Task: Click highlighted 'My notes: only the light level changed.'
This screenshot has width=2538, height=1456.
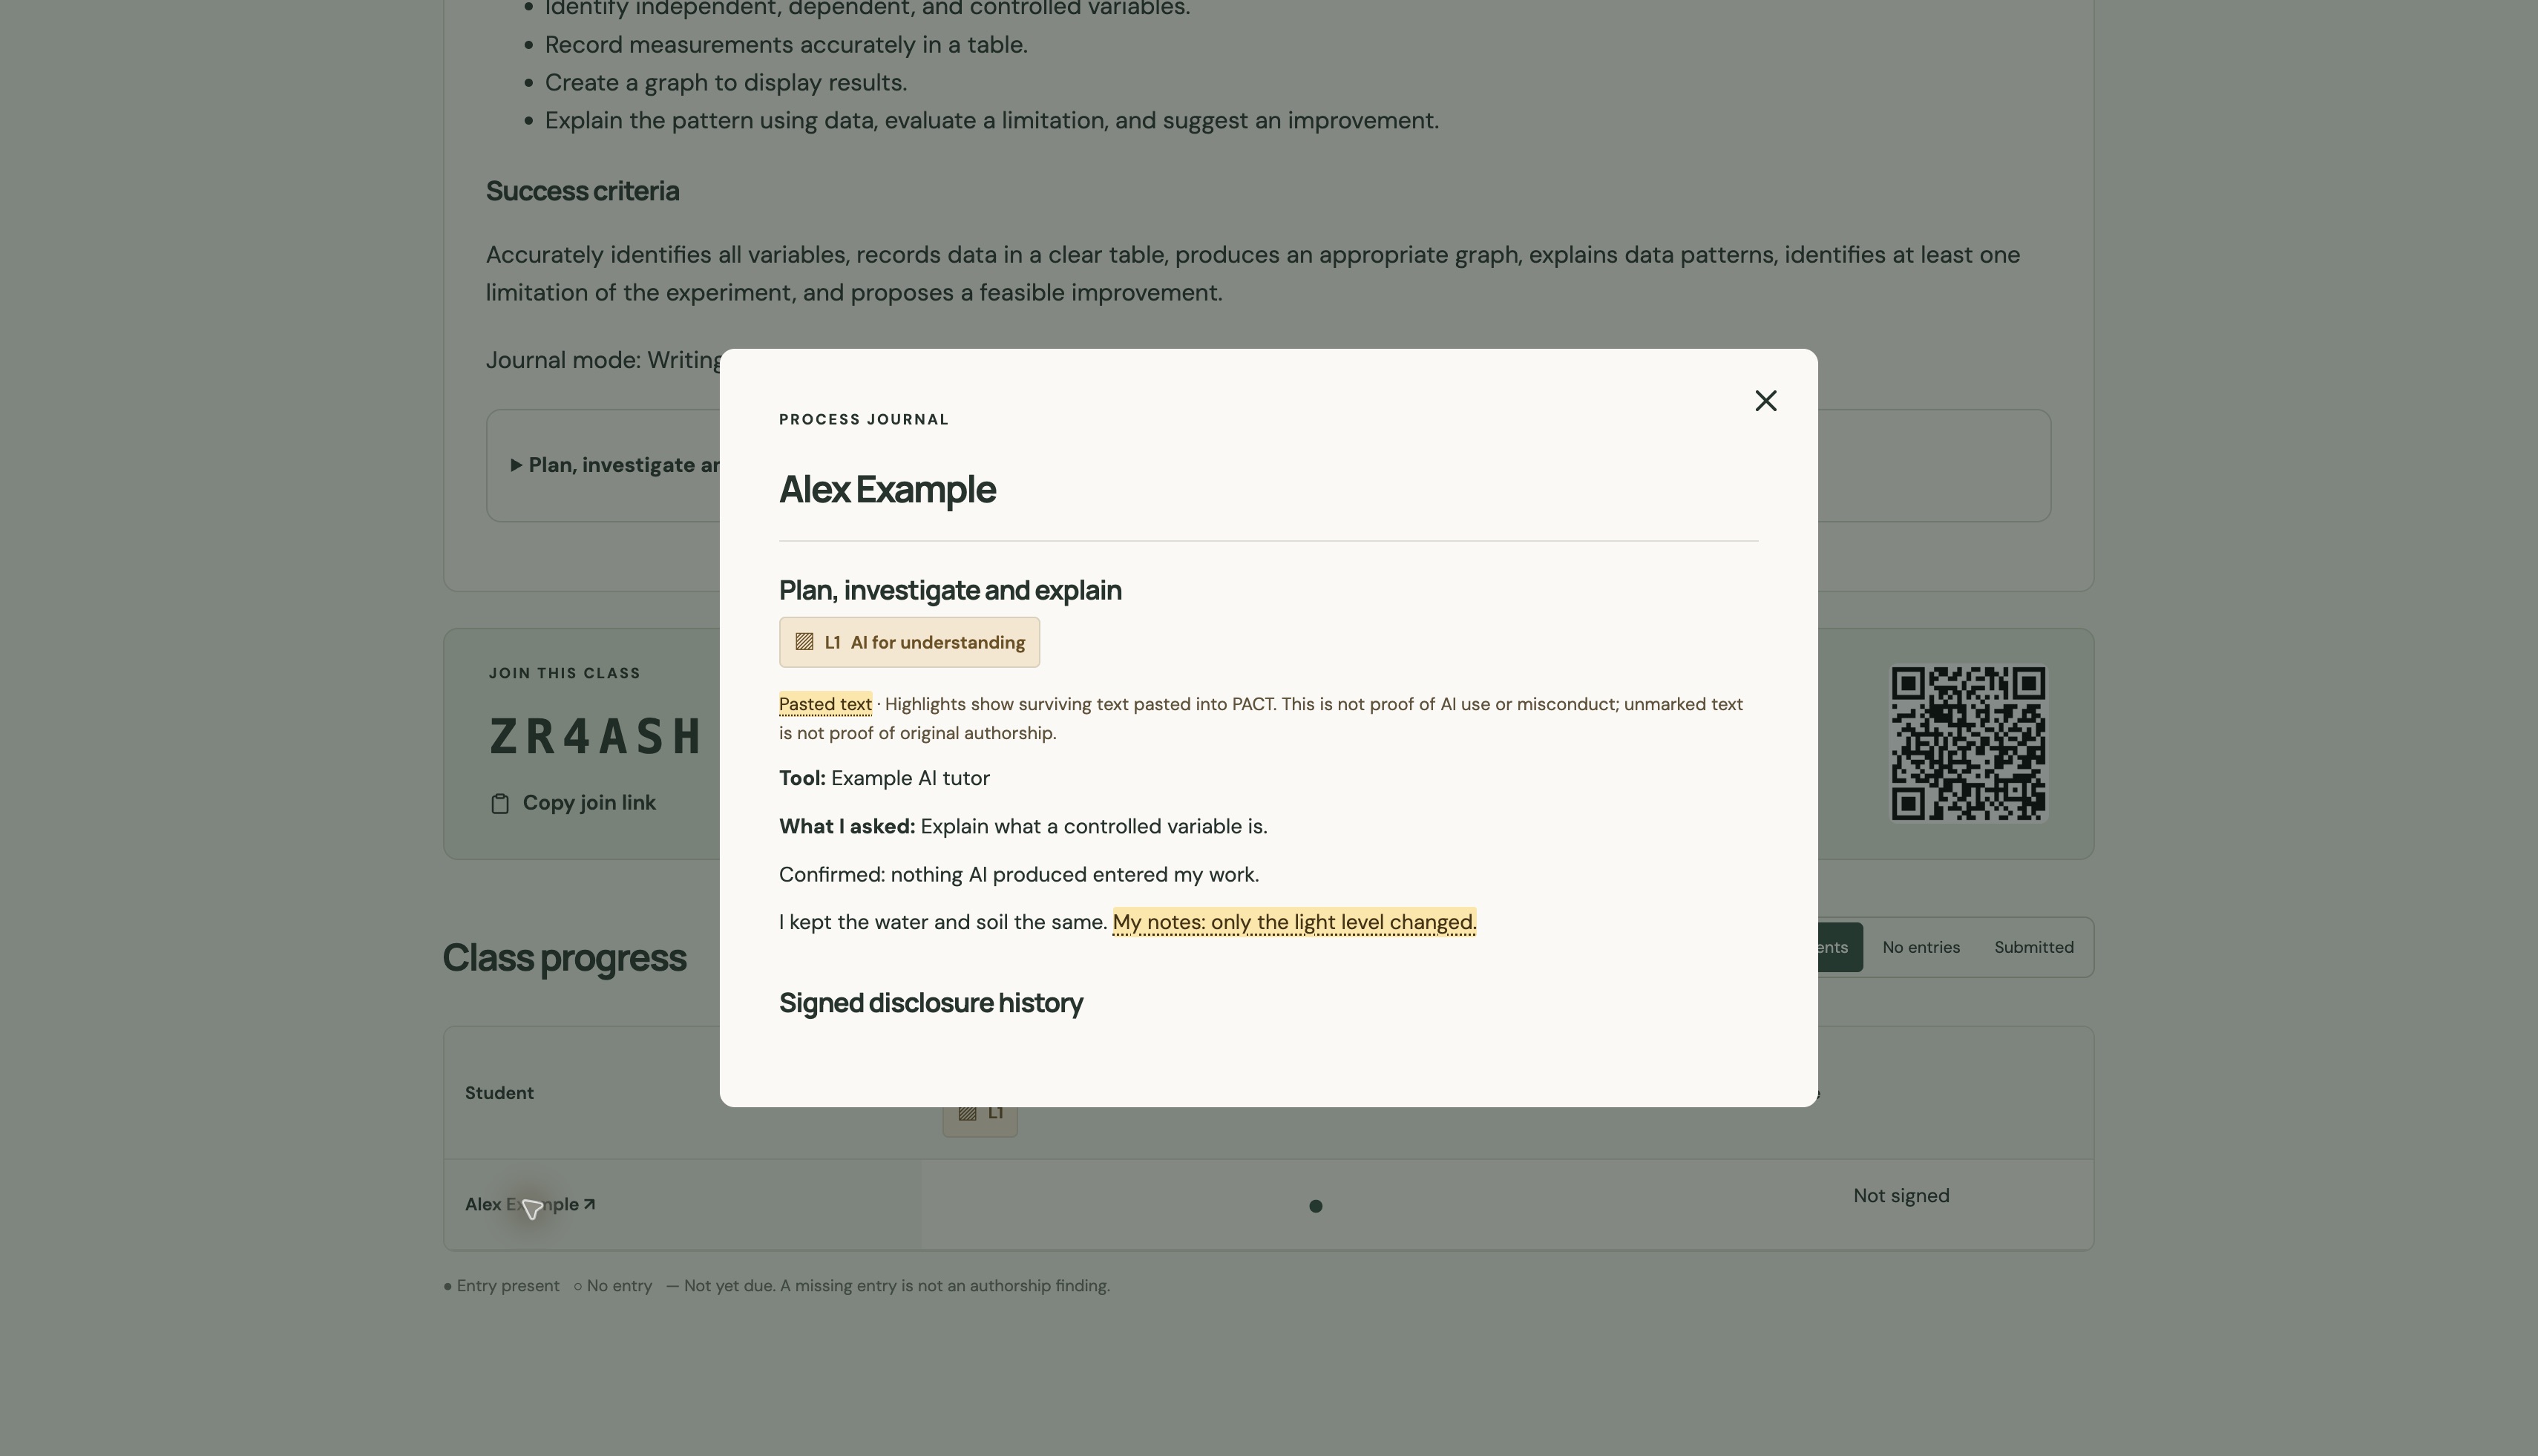Action: pyautogui.click(x=1294, y=922)
